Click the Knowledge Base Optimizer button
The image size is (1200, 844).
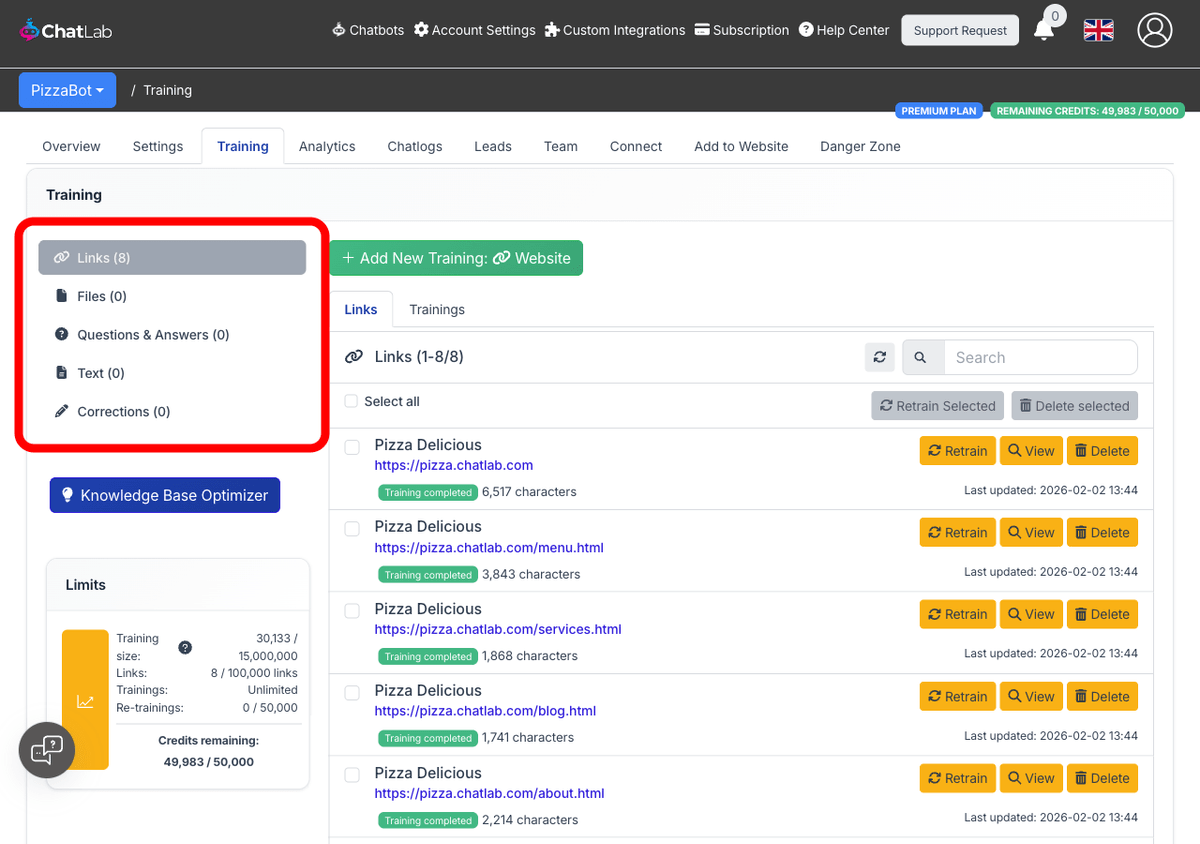point(164,495)
